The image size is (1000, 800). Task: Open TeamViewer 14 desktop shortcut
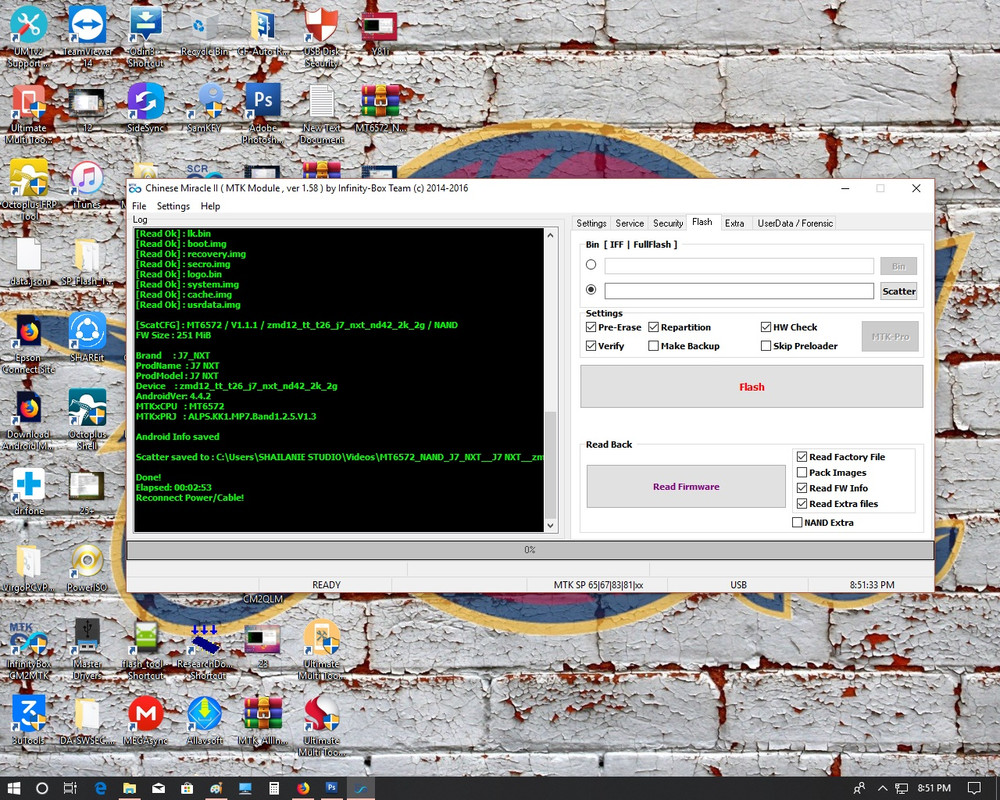click(87, 36)
